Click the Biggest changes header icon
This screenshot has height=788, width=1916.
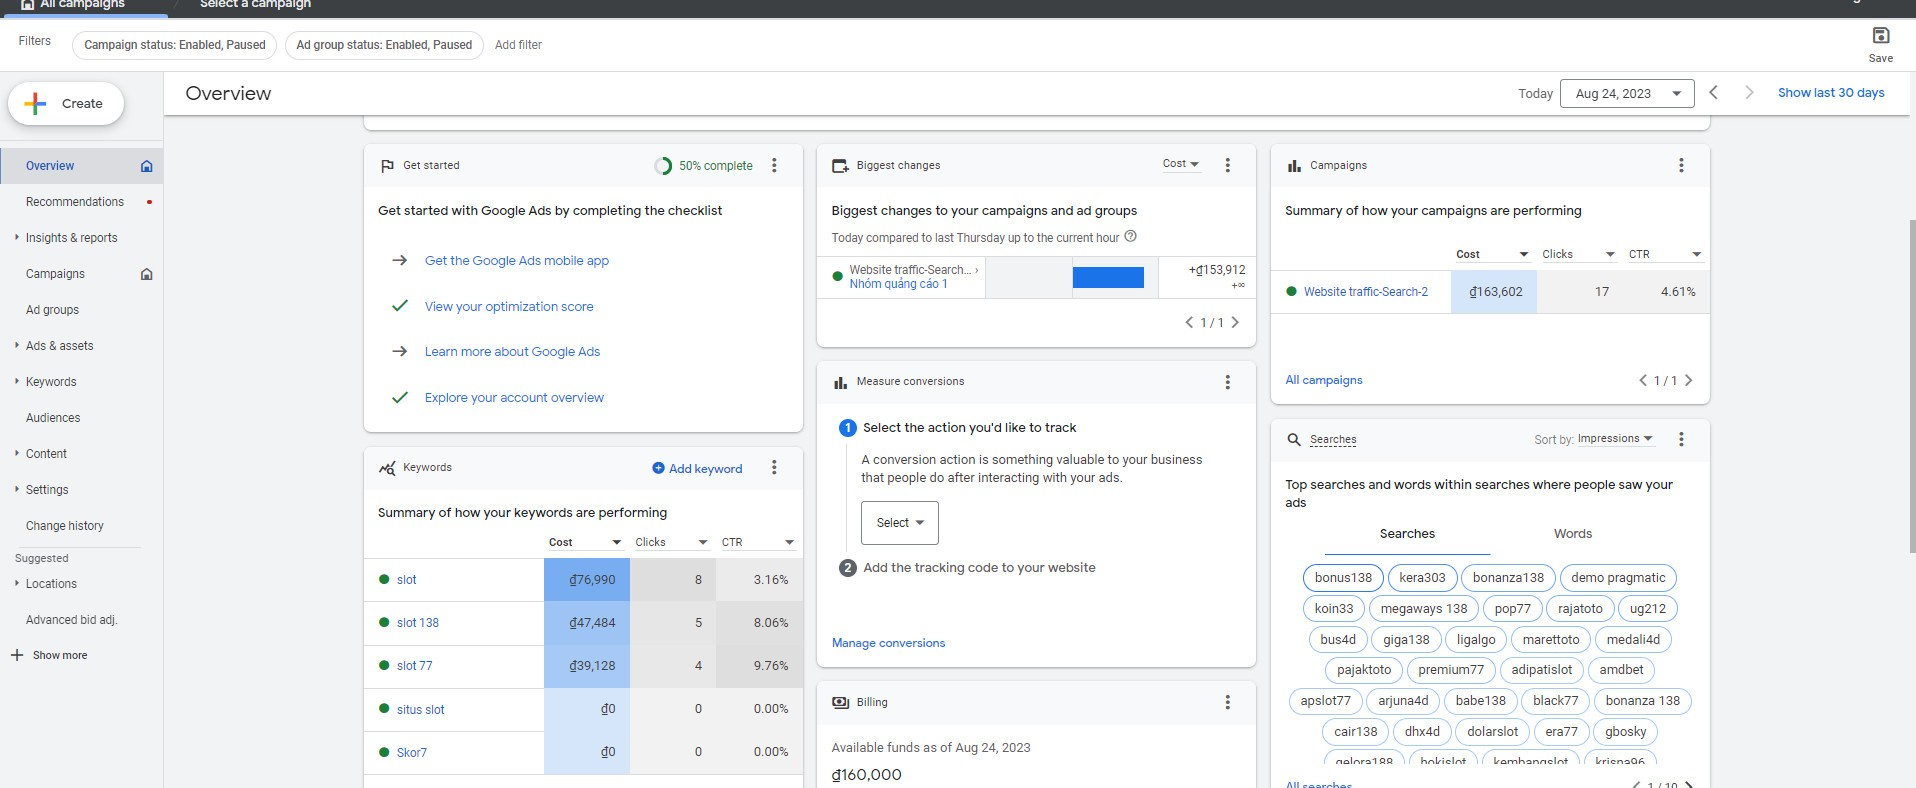(841, 166)
